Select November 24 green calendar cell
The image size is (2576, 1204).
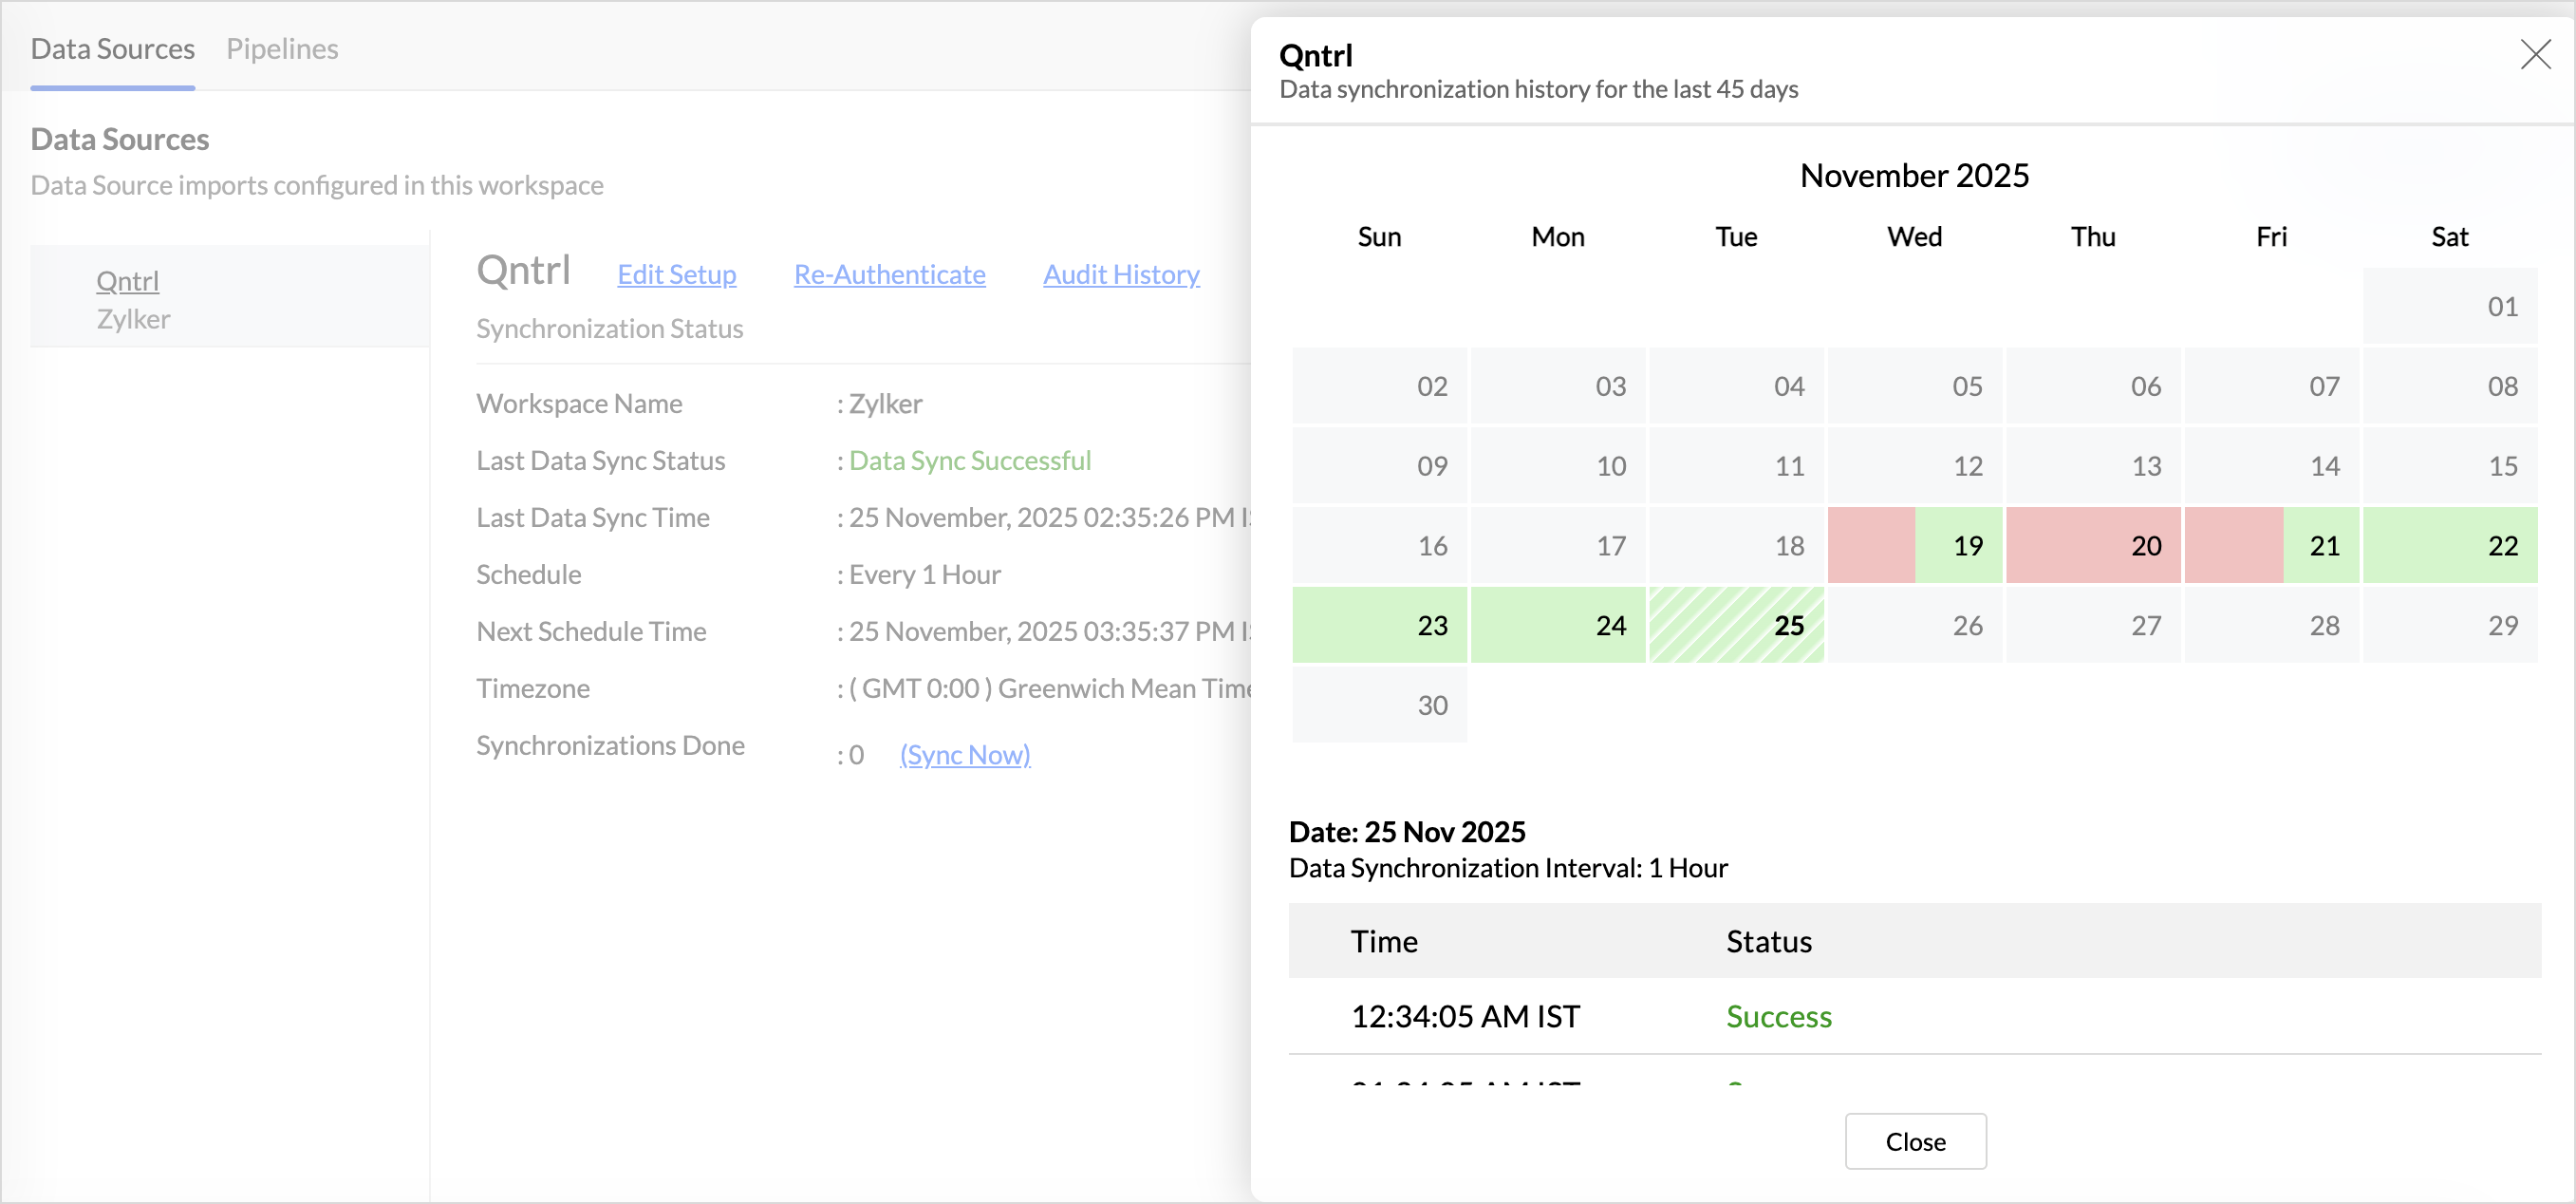(1557, 625)
